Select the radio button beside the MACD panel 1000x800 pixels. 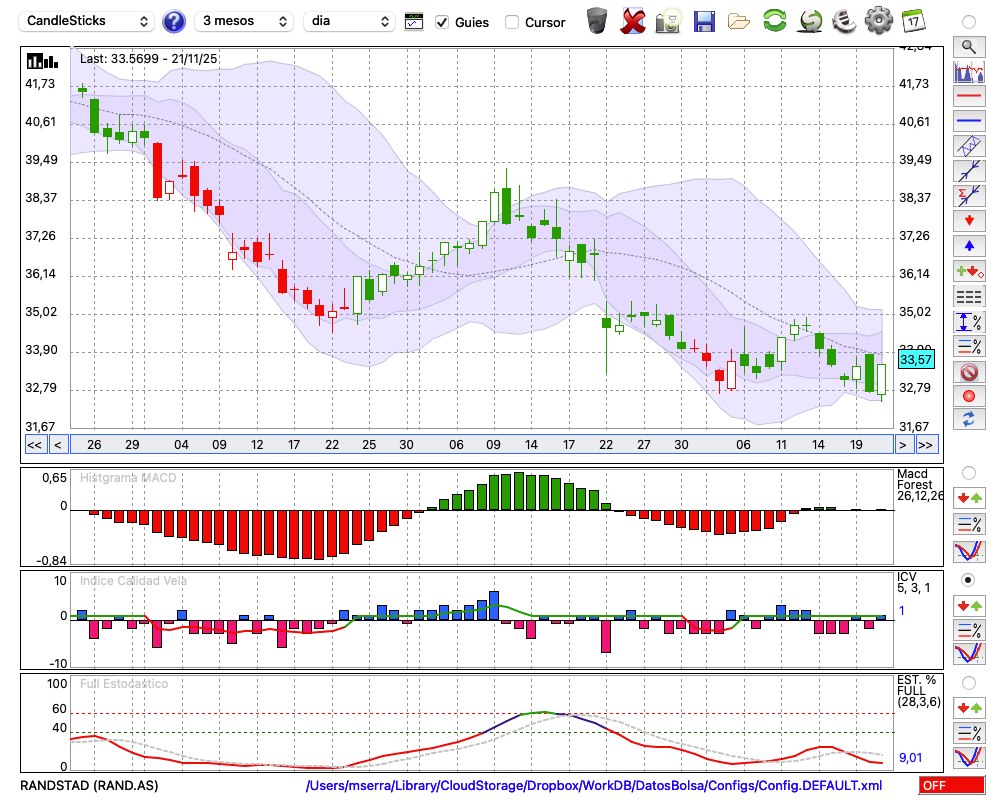coord(968,472)
